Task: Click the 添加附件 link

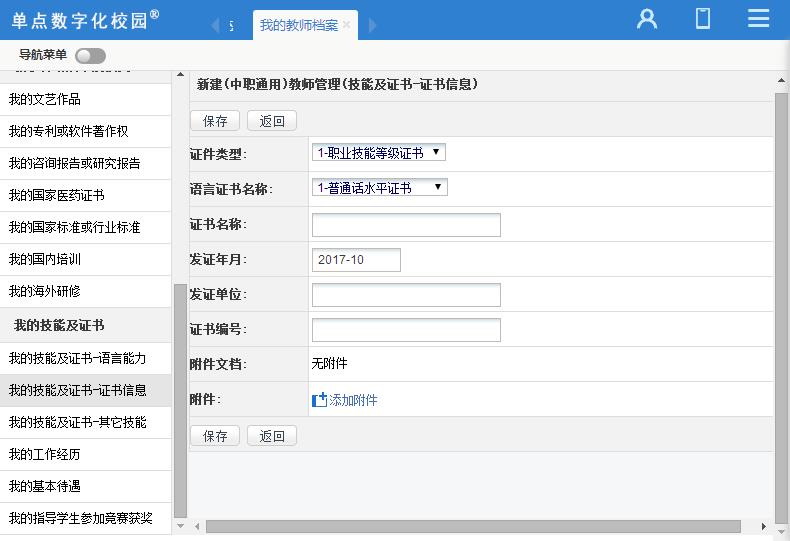Action: [x=353, y=400]
